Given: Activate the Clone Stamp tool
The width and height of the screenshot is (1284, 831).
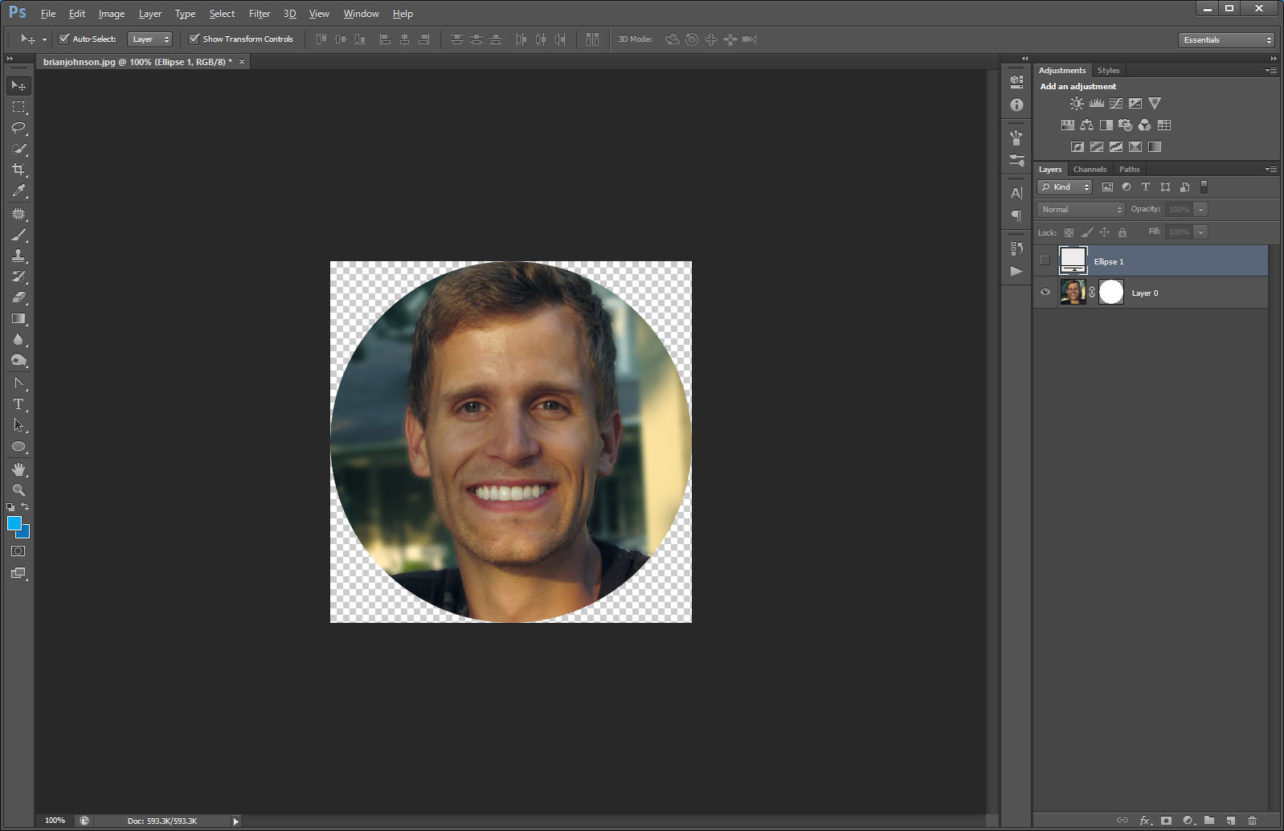Looking at the screenshot, I should pos(18,253).
